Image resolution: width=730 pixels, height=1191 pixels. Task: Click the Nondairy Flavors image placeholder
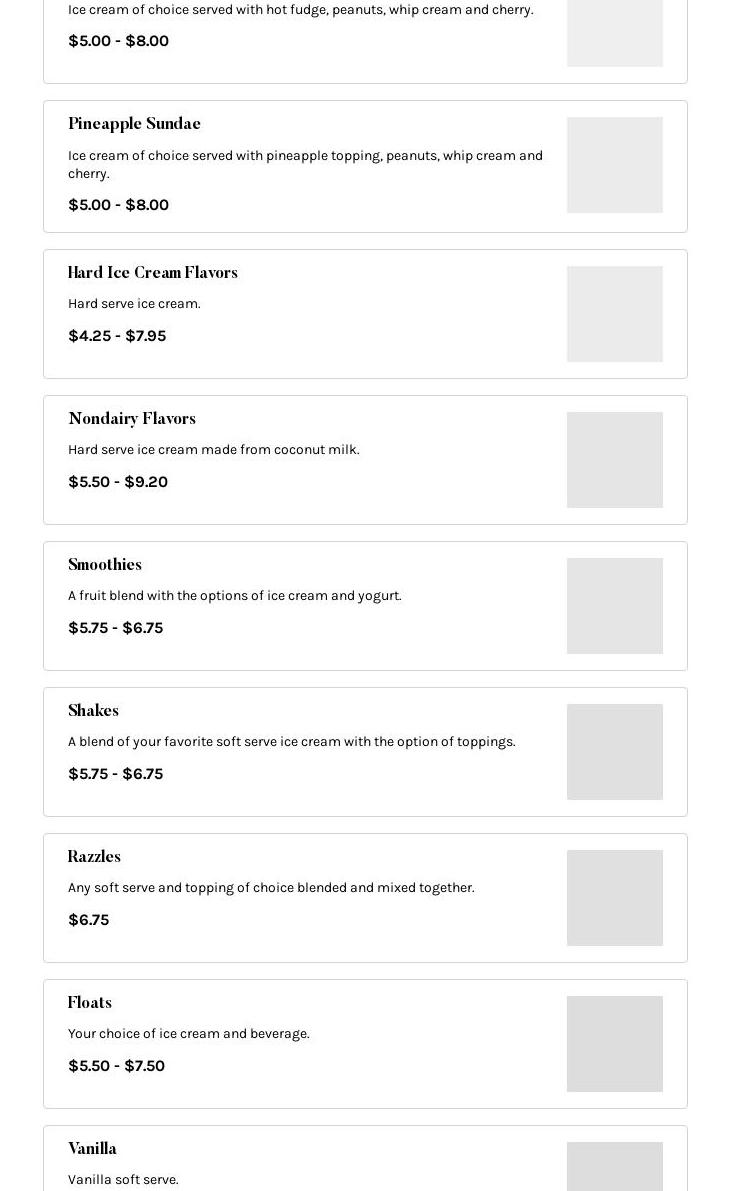coord(614,460)
